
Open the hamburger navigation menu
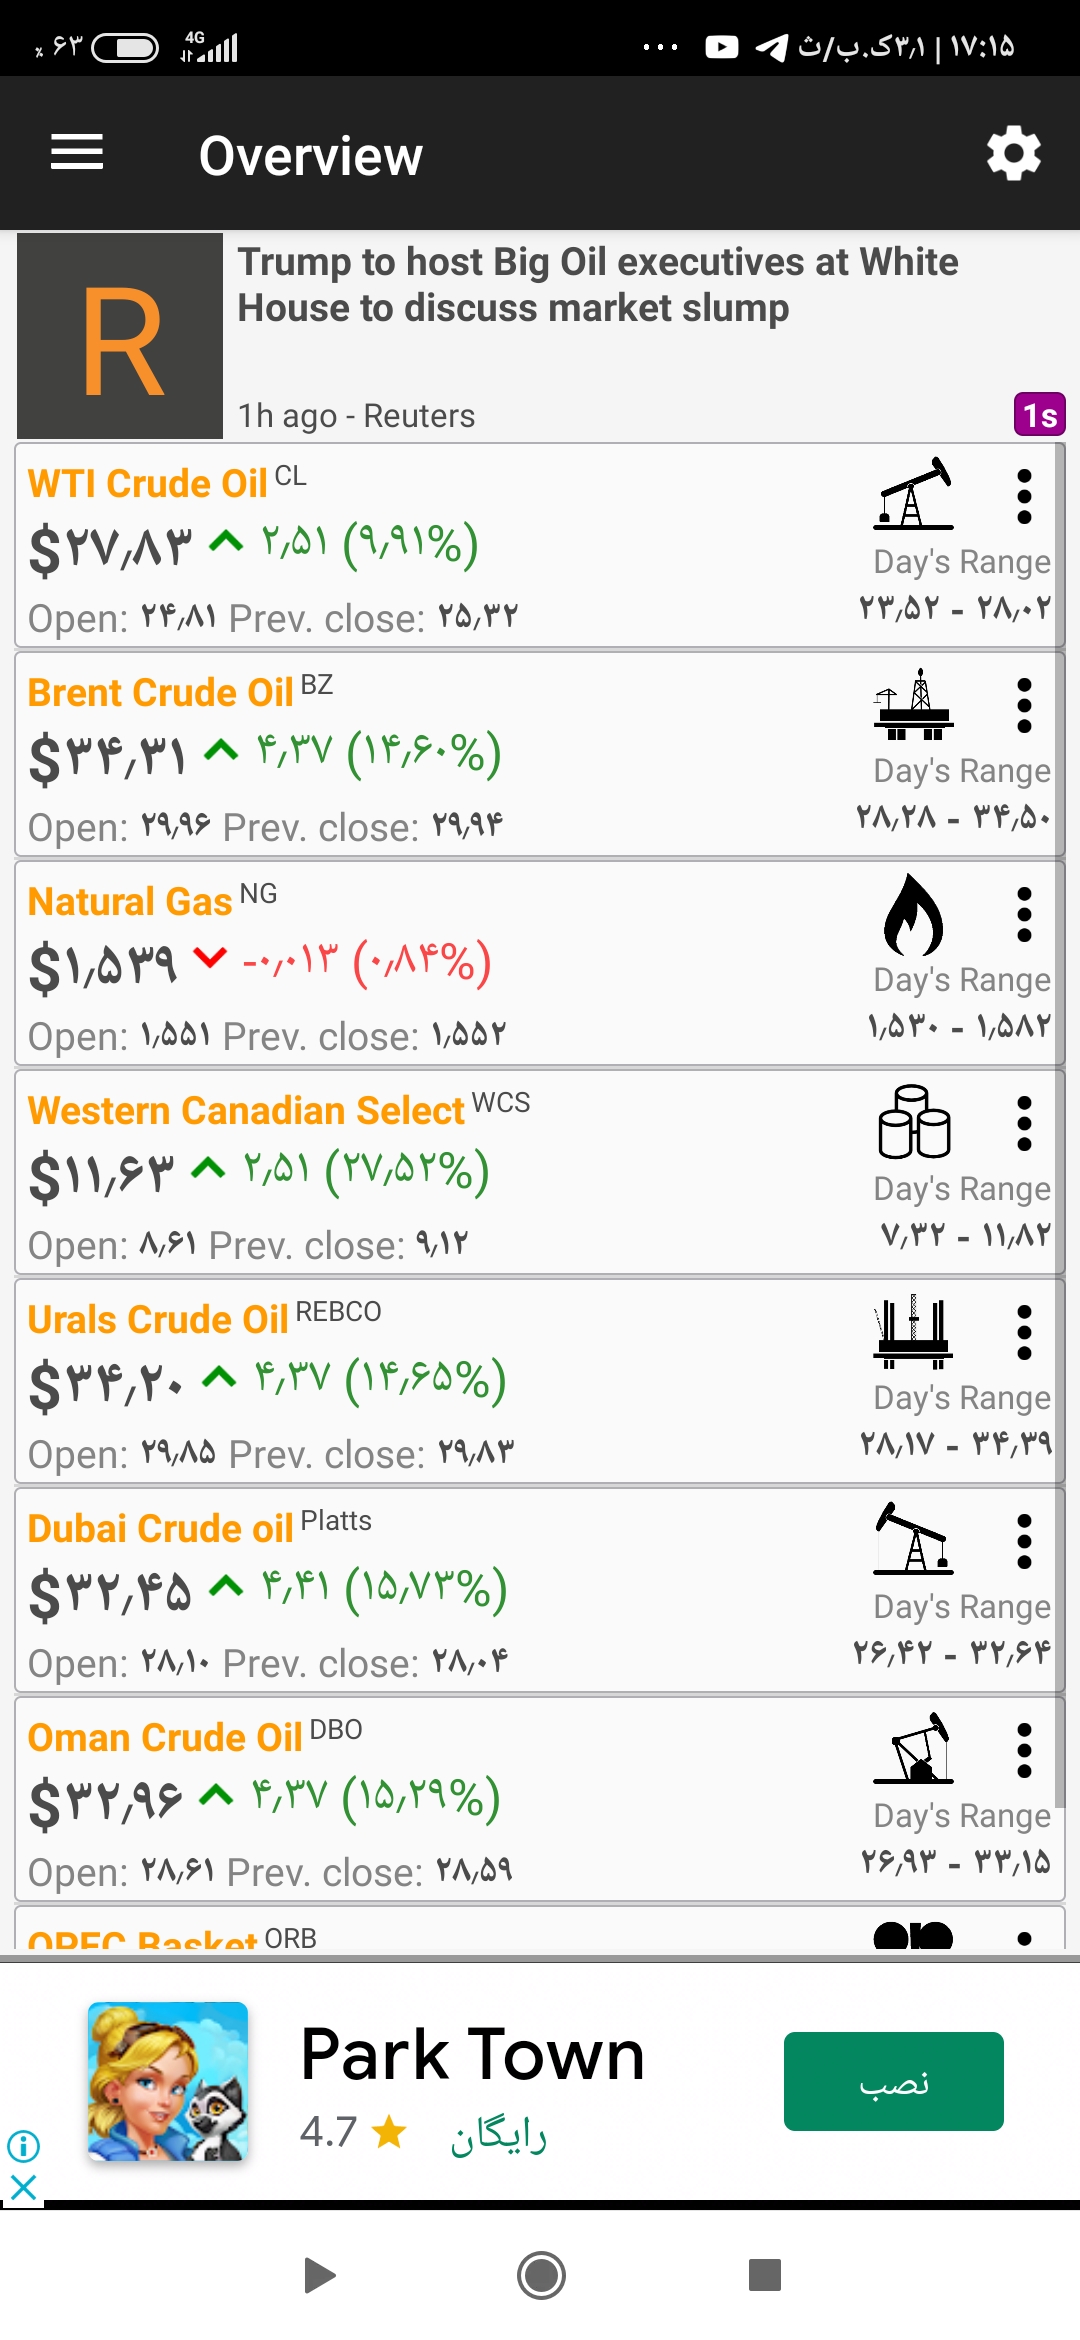[77, 153]
